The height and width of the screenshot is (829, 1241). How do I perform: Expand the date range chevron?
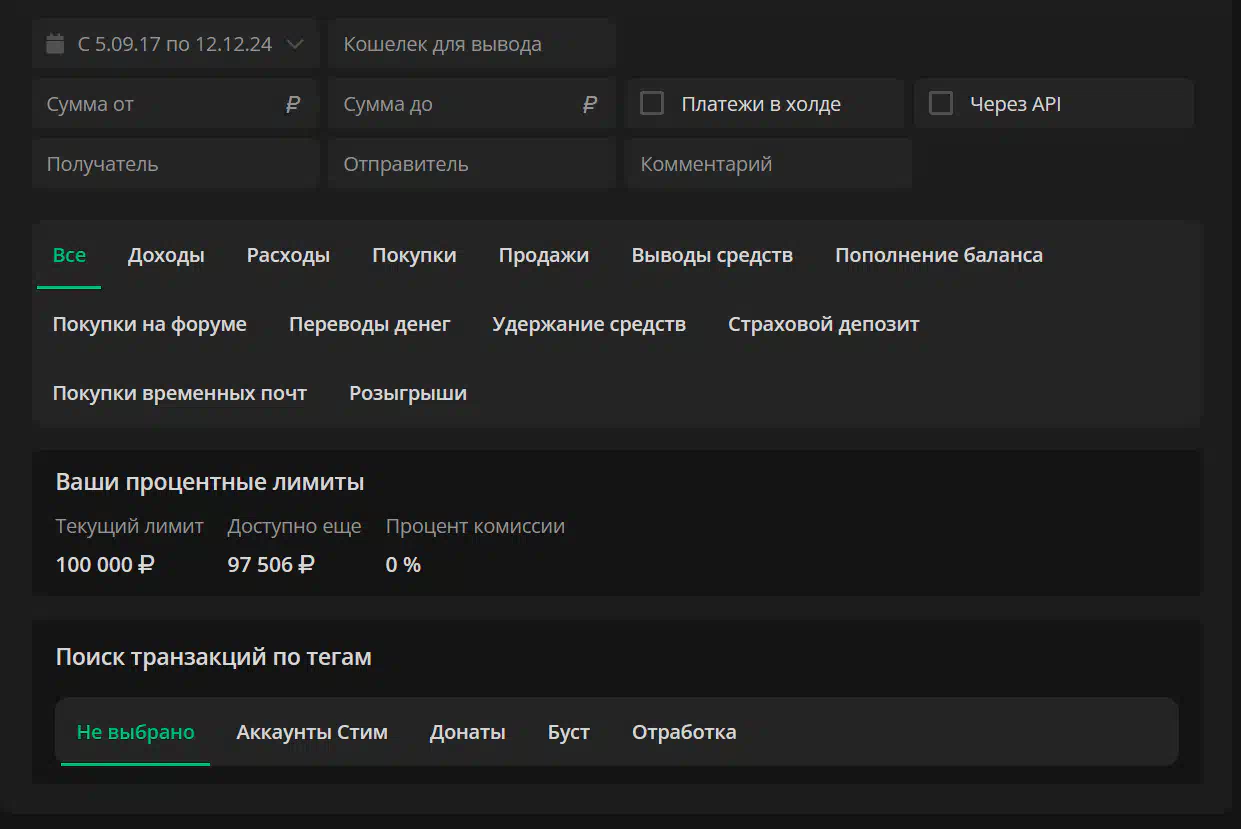coord(295,44)
